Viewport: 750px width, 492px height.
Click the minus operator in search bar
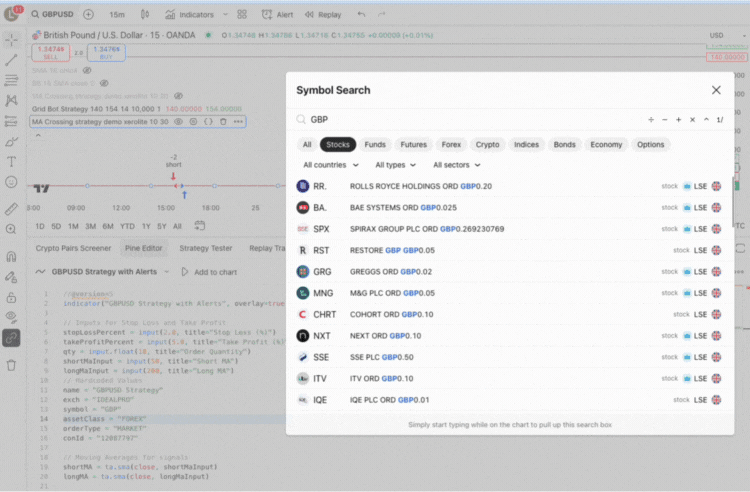pos(664,120)
